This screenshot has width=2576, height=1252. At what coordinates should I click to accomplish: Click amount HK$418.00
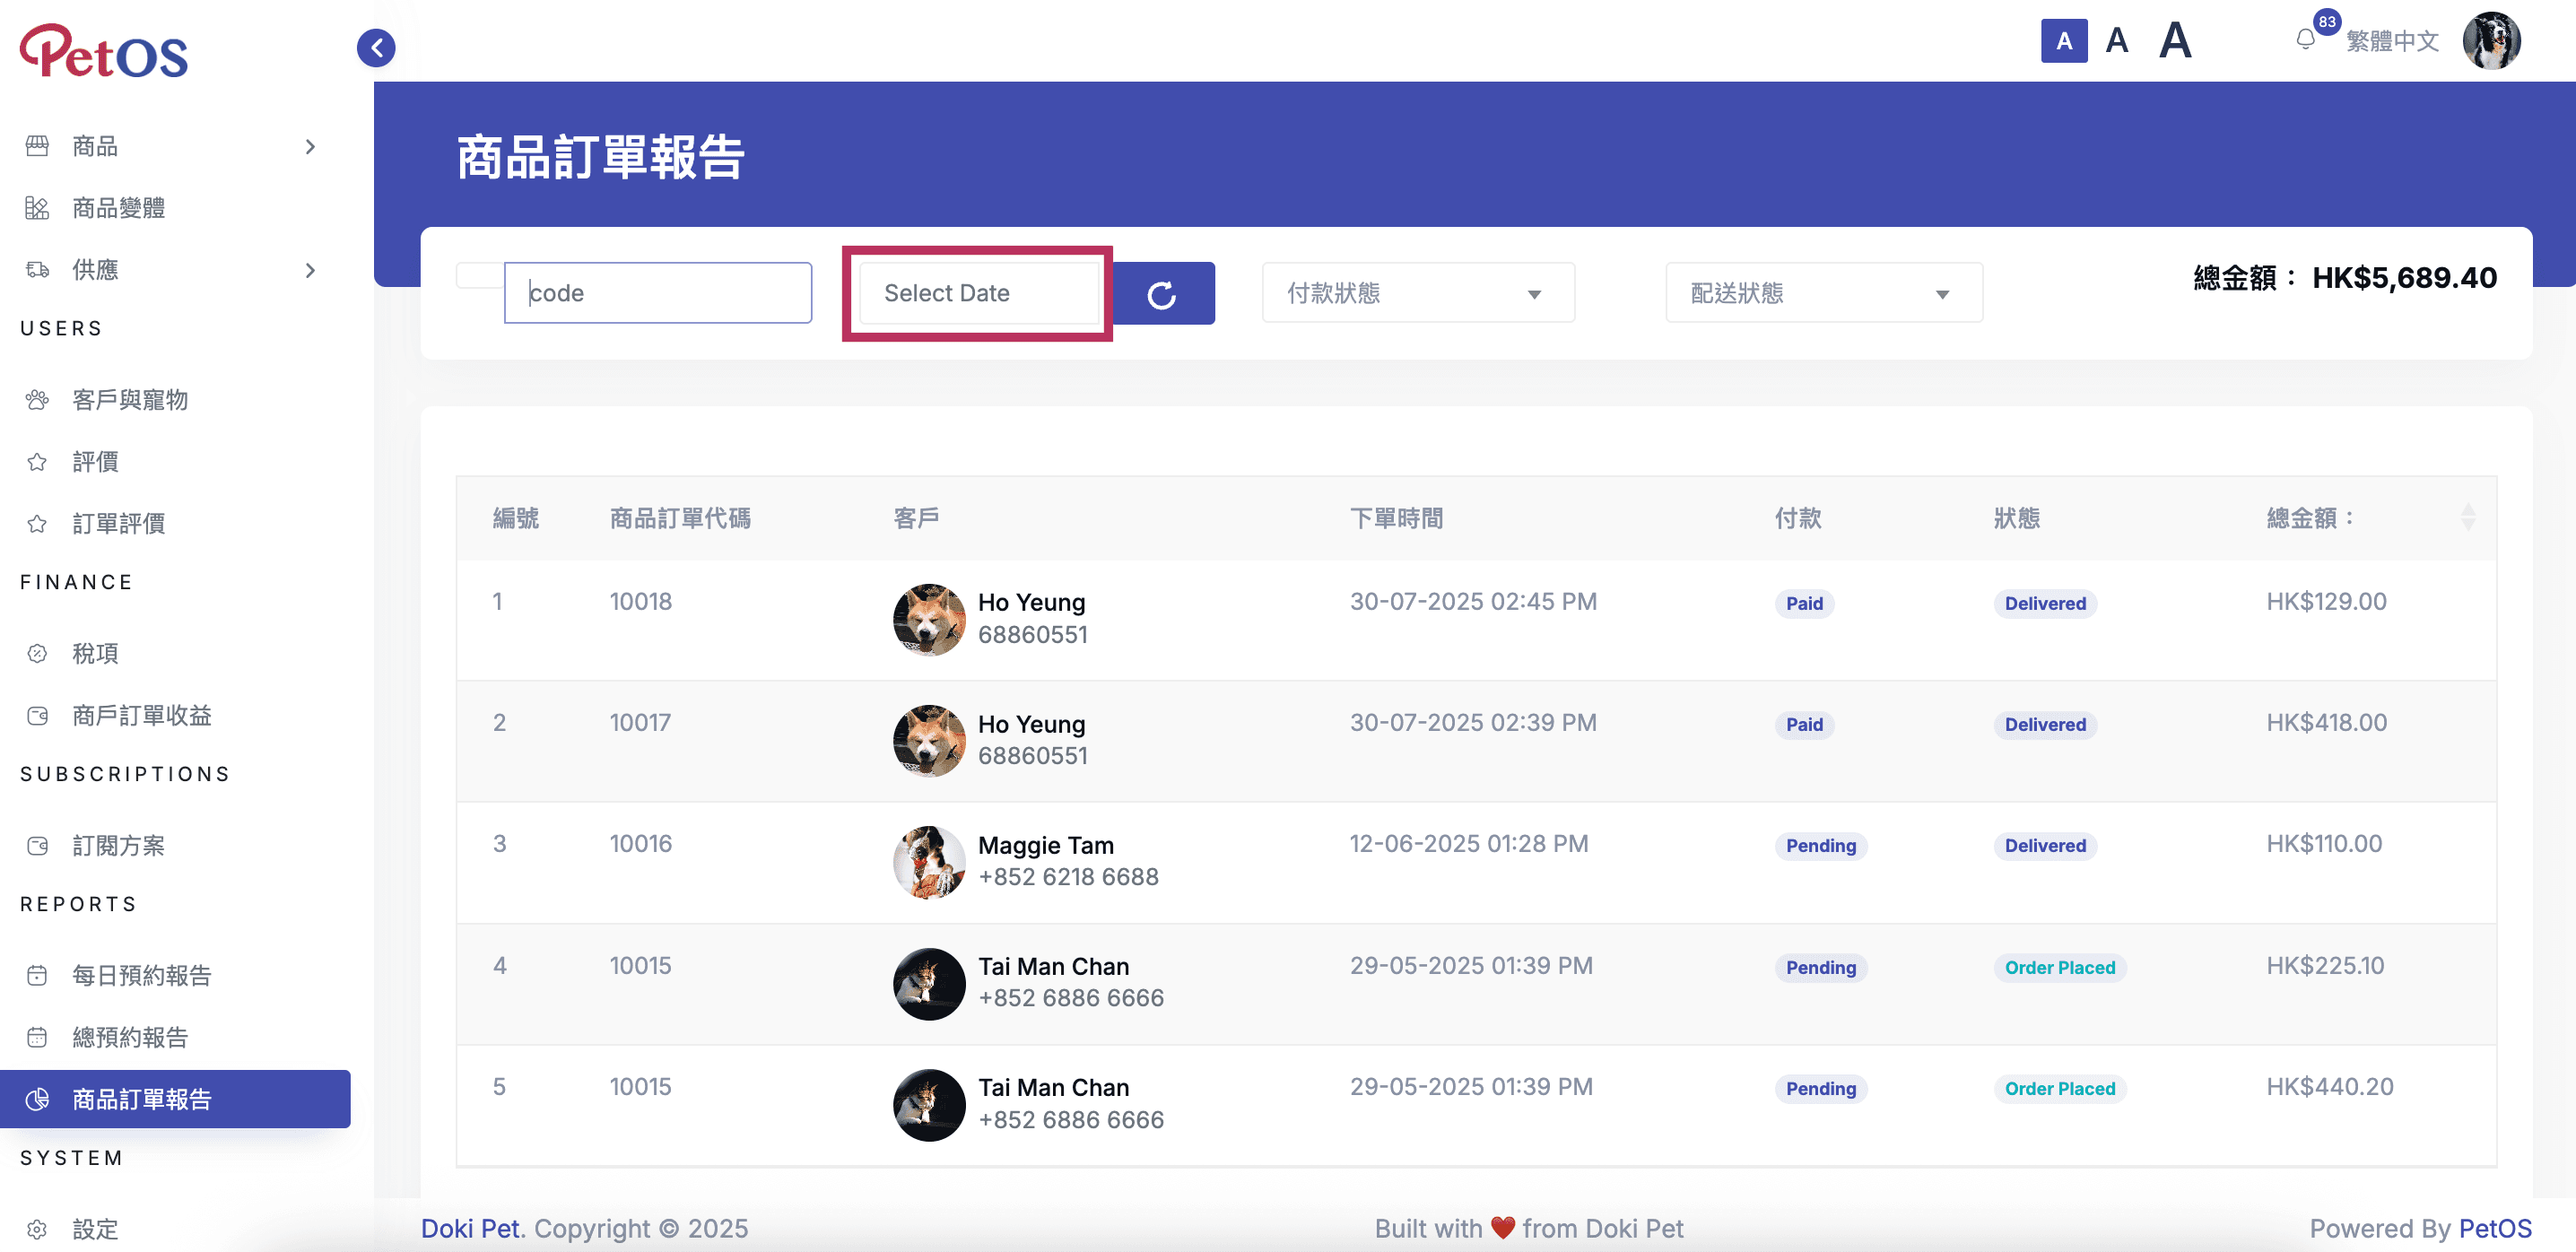2326,723
